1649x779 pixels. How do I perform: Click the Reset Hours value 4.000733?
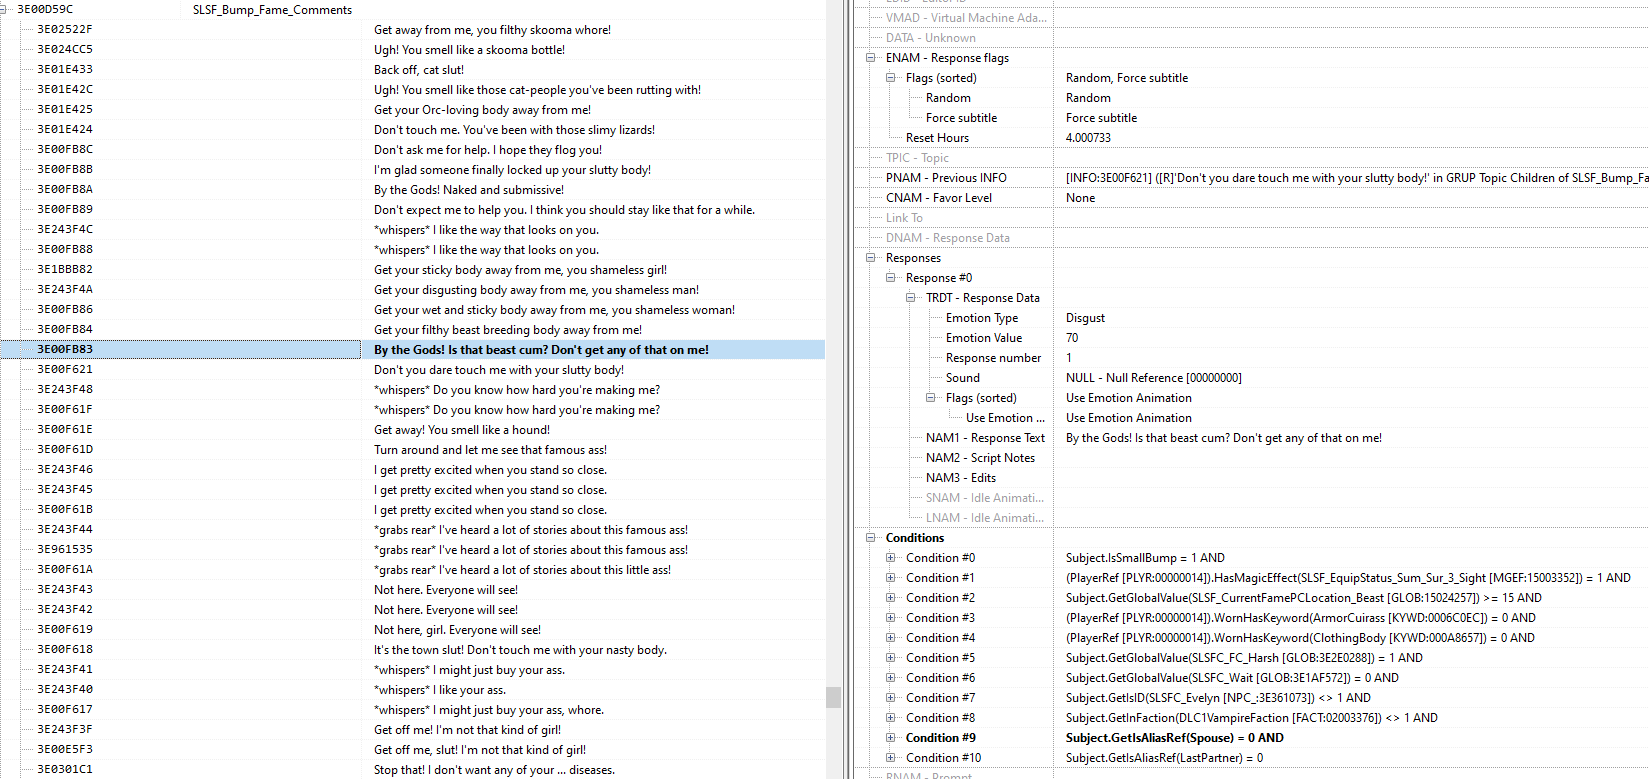1088,138
